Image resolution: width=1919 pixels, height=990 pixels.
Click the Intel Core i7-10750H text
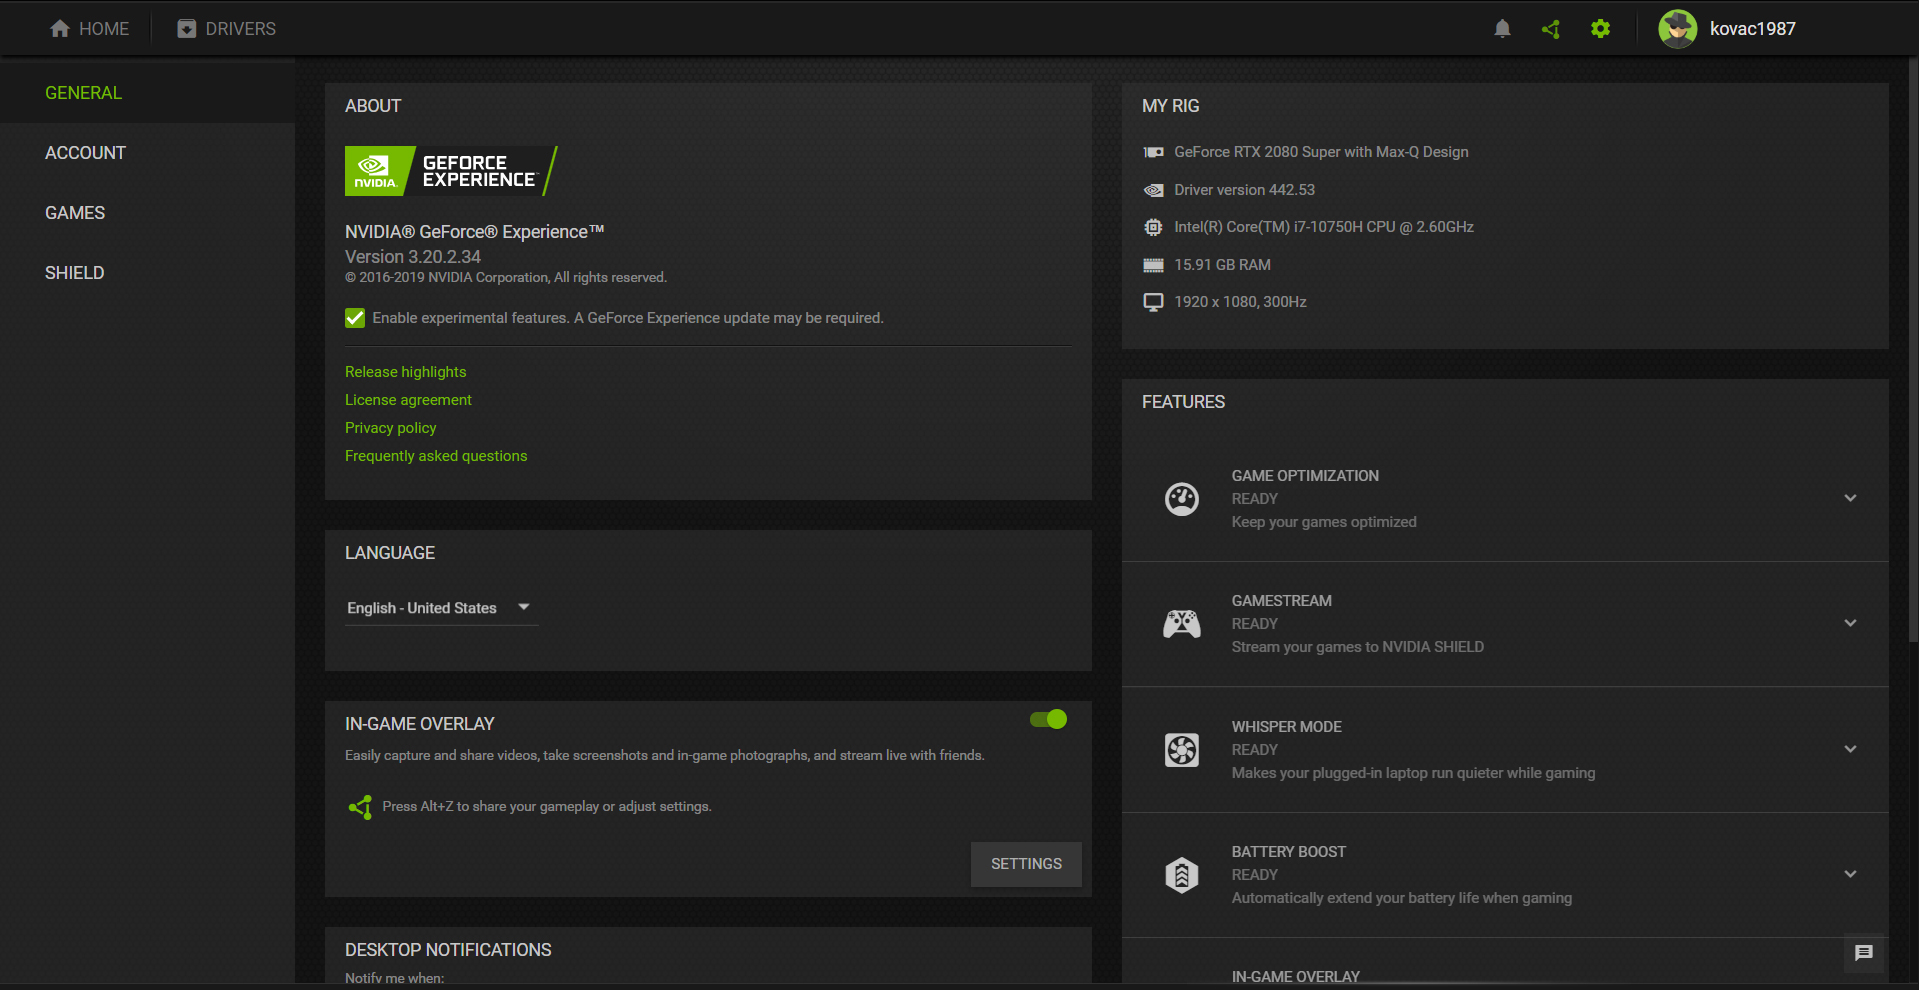point(1324,227)
